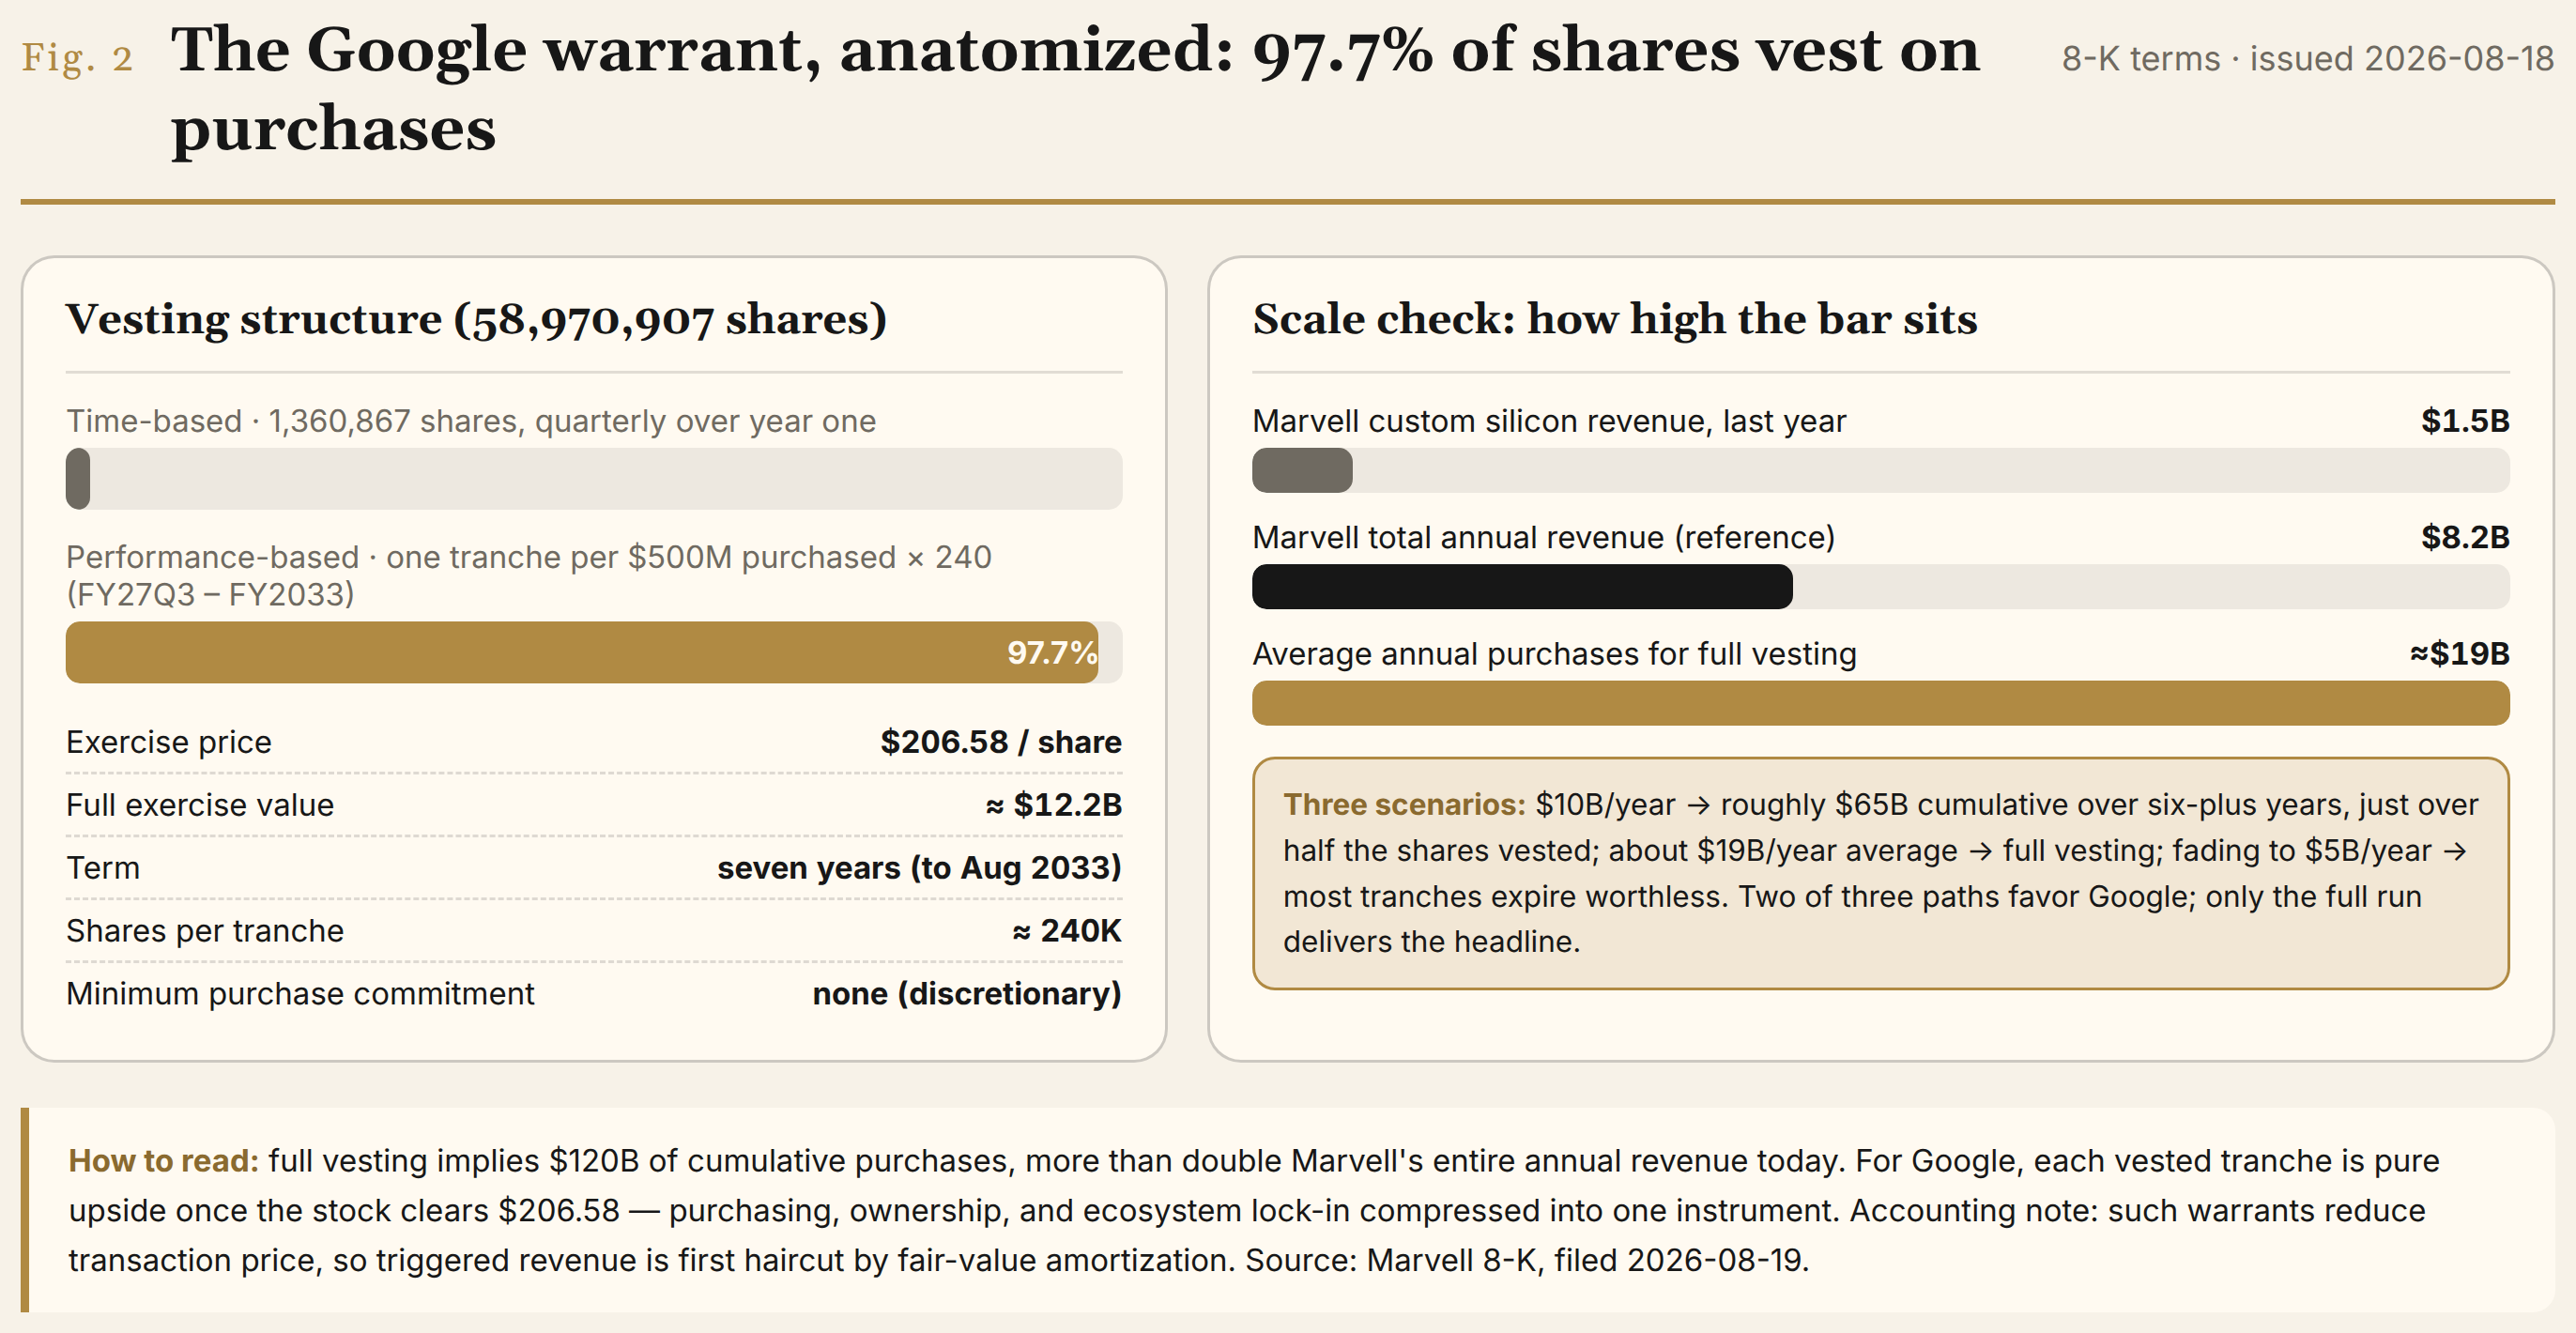Click the '≈ $12.2B' value
2576x1333 pixels.
click(x=1054, y=805)
